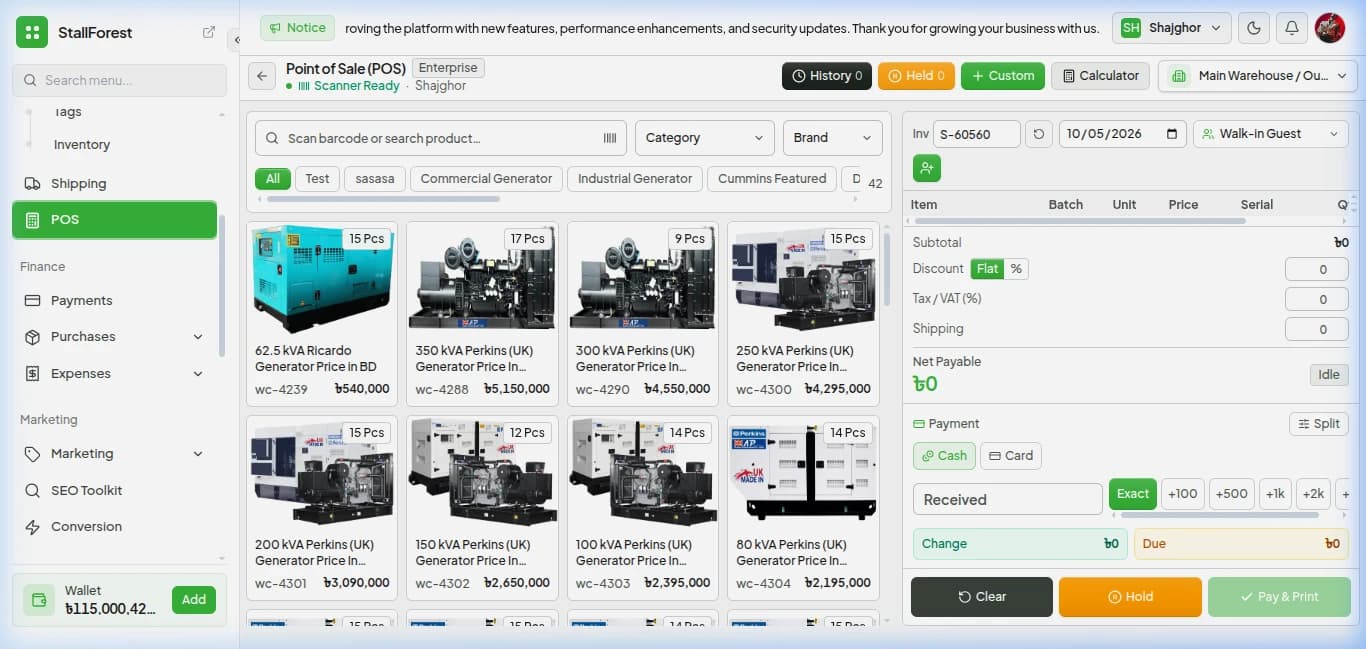Viewport: 1366px width, 649px height.
Task: Open sales History
Action: tap(827, 76)
